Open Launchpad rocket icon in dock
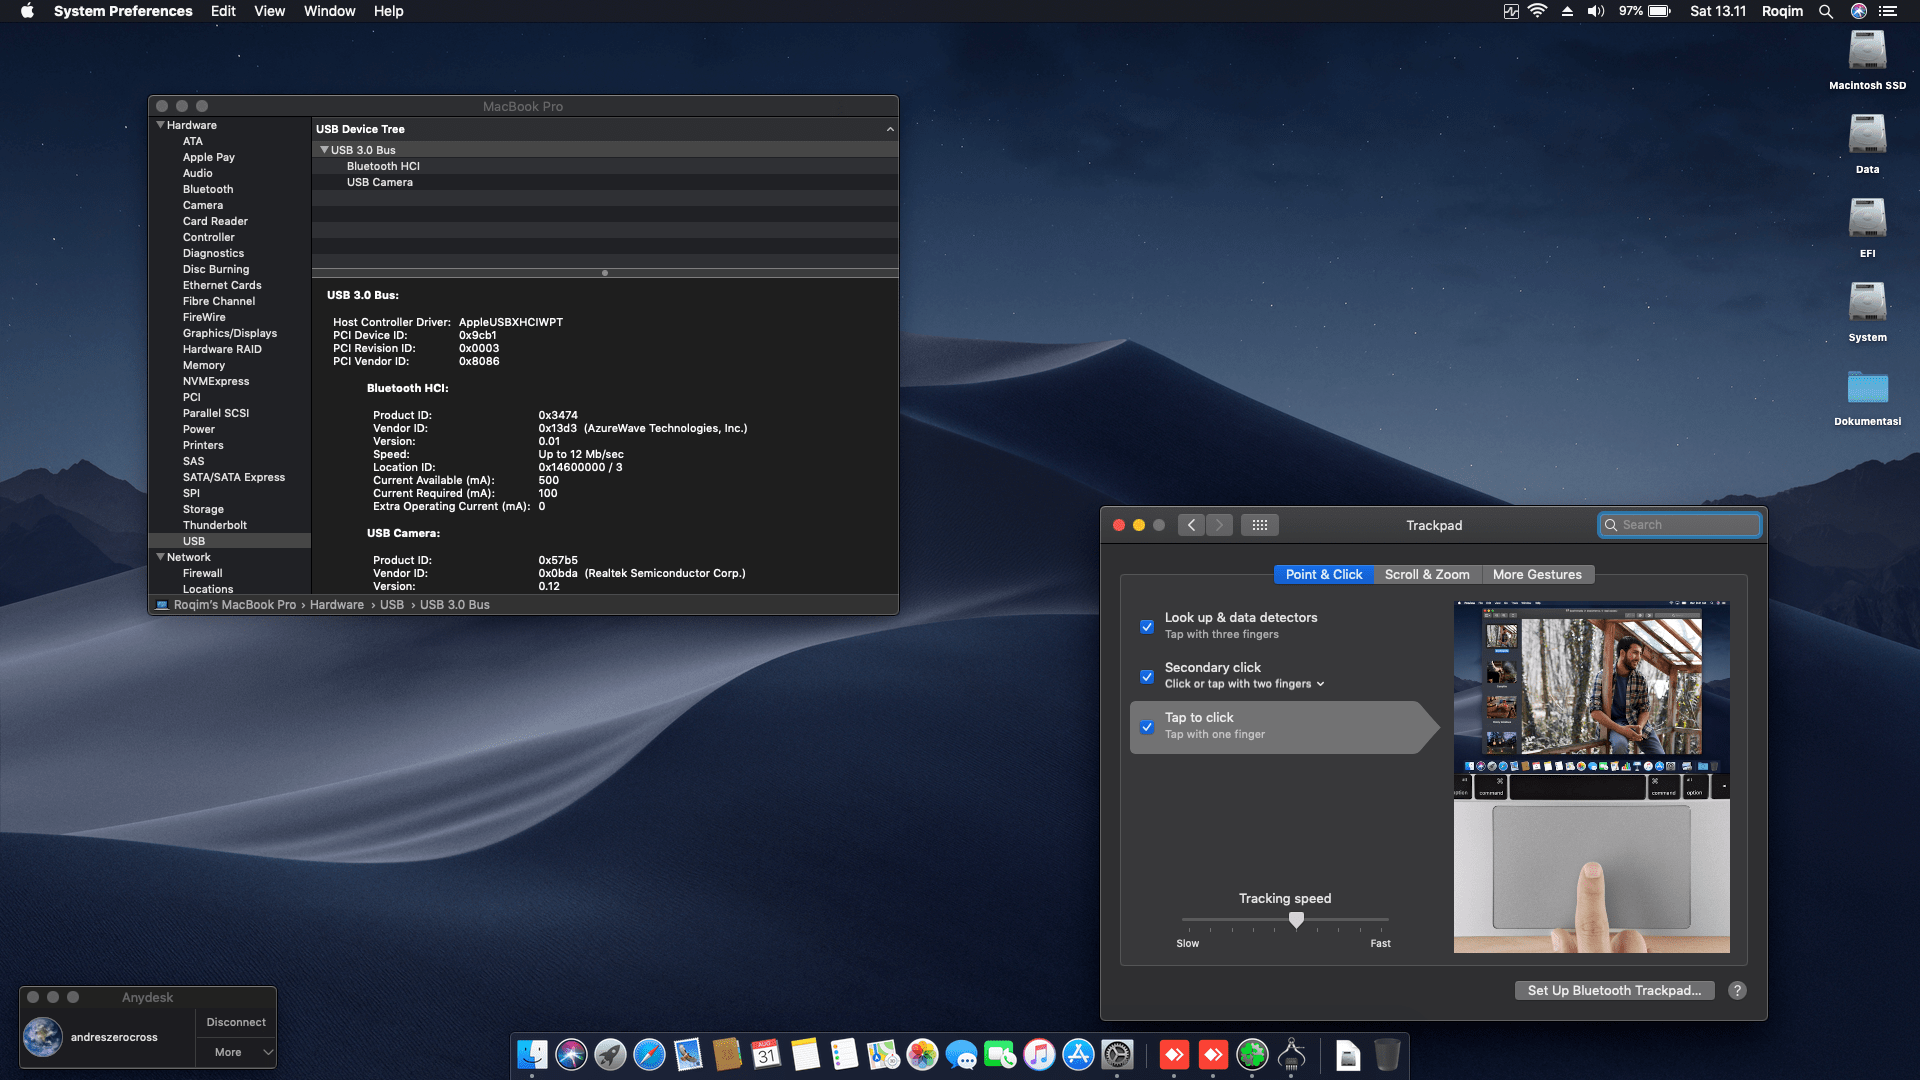The width and height of the screenshot is (1920, 1080). (610, 1054)
